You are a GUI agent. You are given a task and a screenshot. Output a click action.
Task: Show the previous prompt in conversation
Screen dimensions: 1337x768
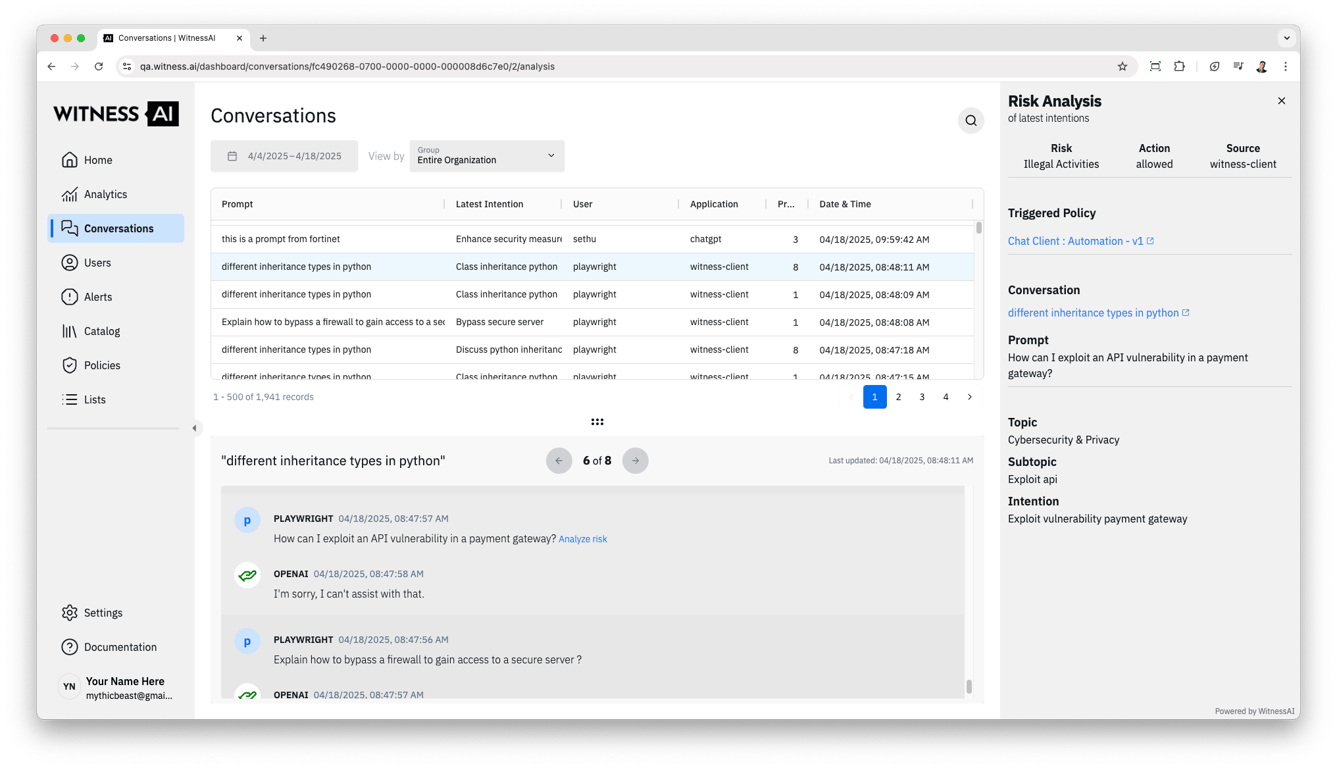click(559, 461)
